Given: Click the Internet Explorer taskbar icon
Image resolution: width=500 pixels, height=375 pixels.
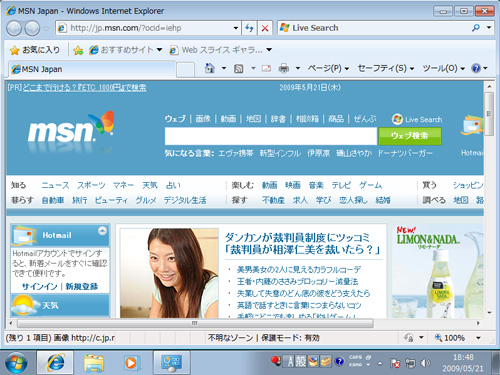Looking at the screenshot, I should tap(55, 362).
